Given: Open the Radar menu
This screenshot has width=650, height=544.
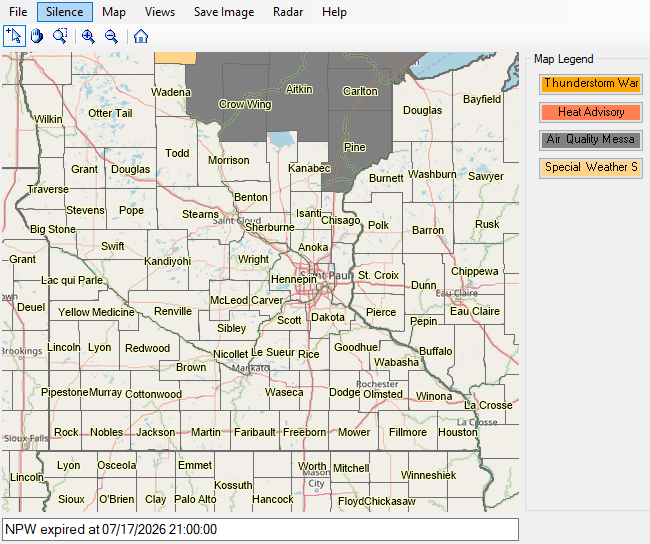Looking at the screenshot, I should 288,12.
